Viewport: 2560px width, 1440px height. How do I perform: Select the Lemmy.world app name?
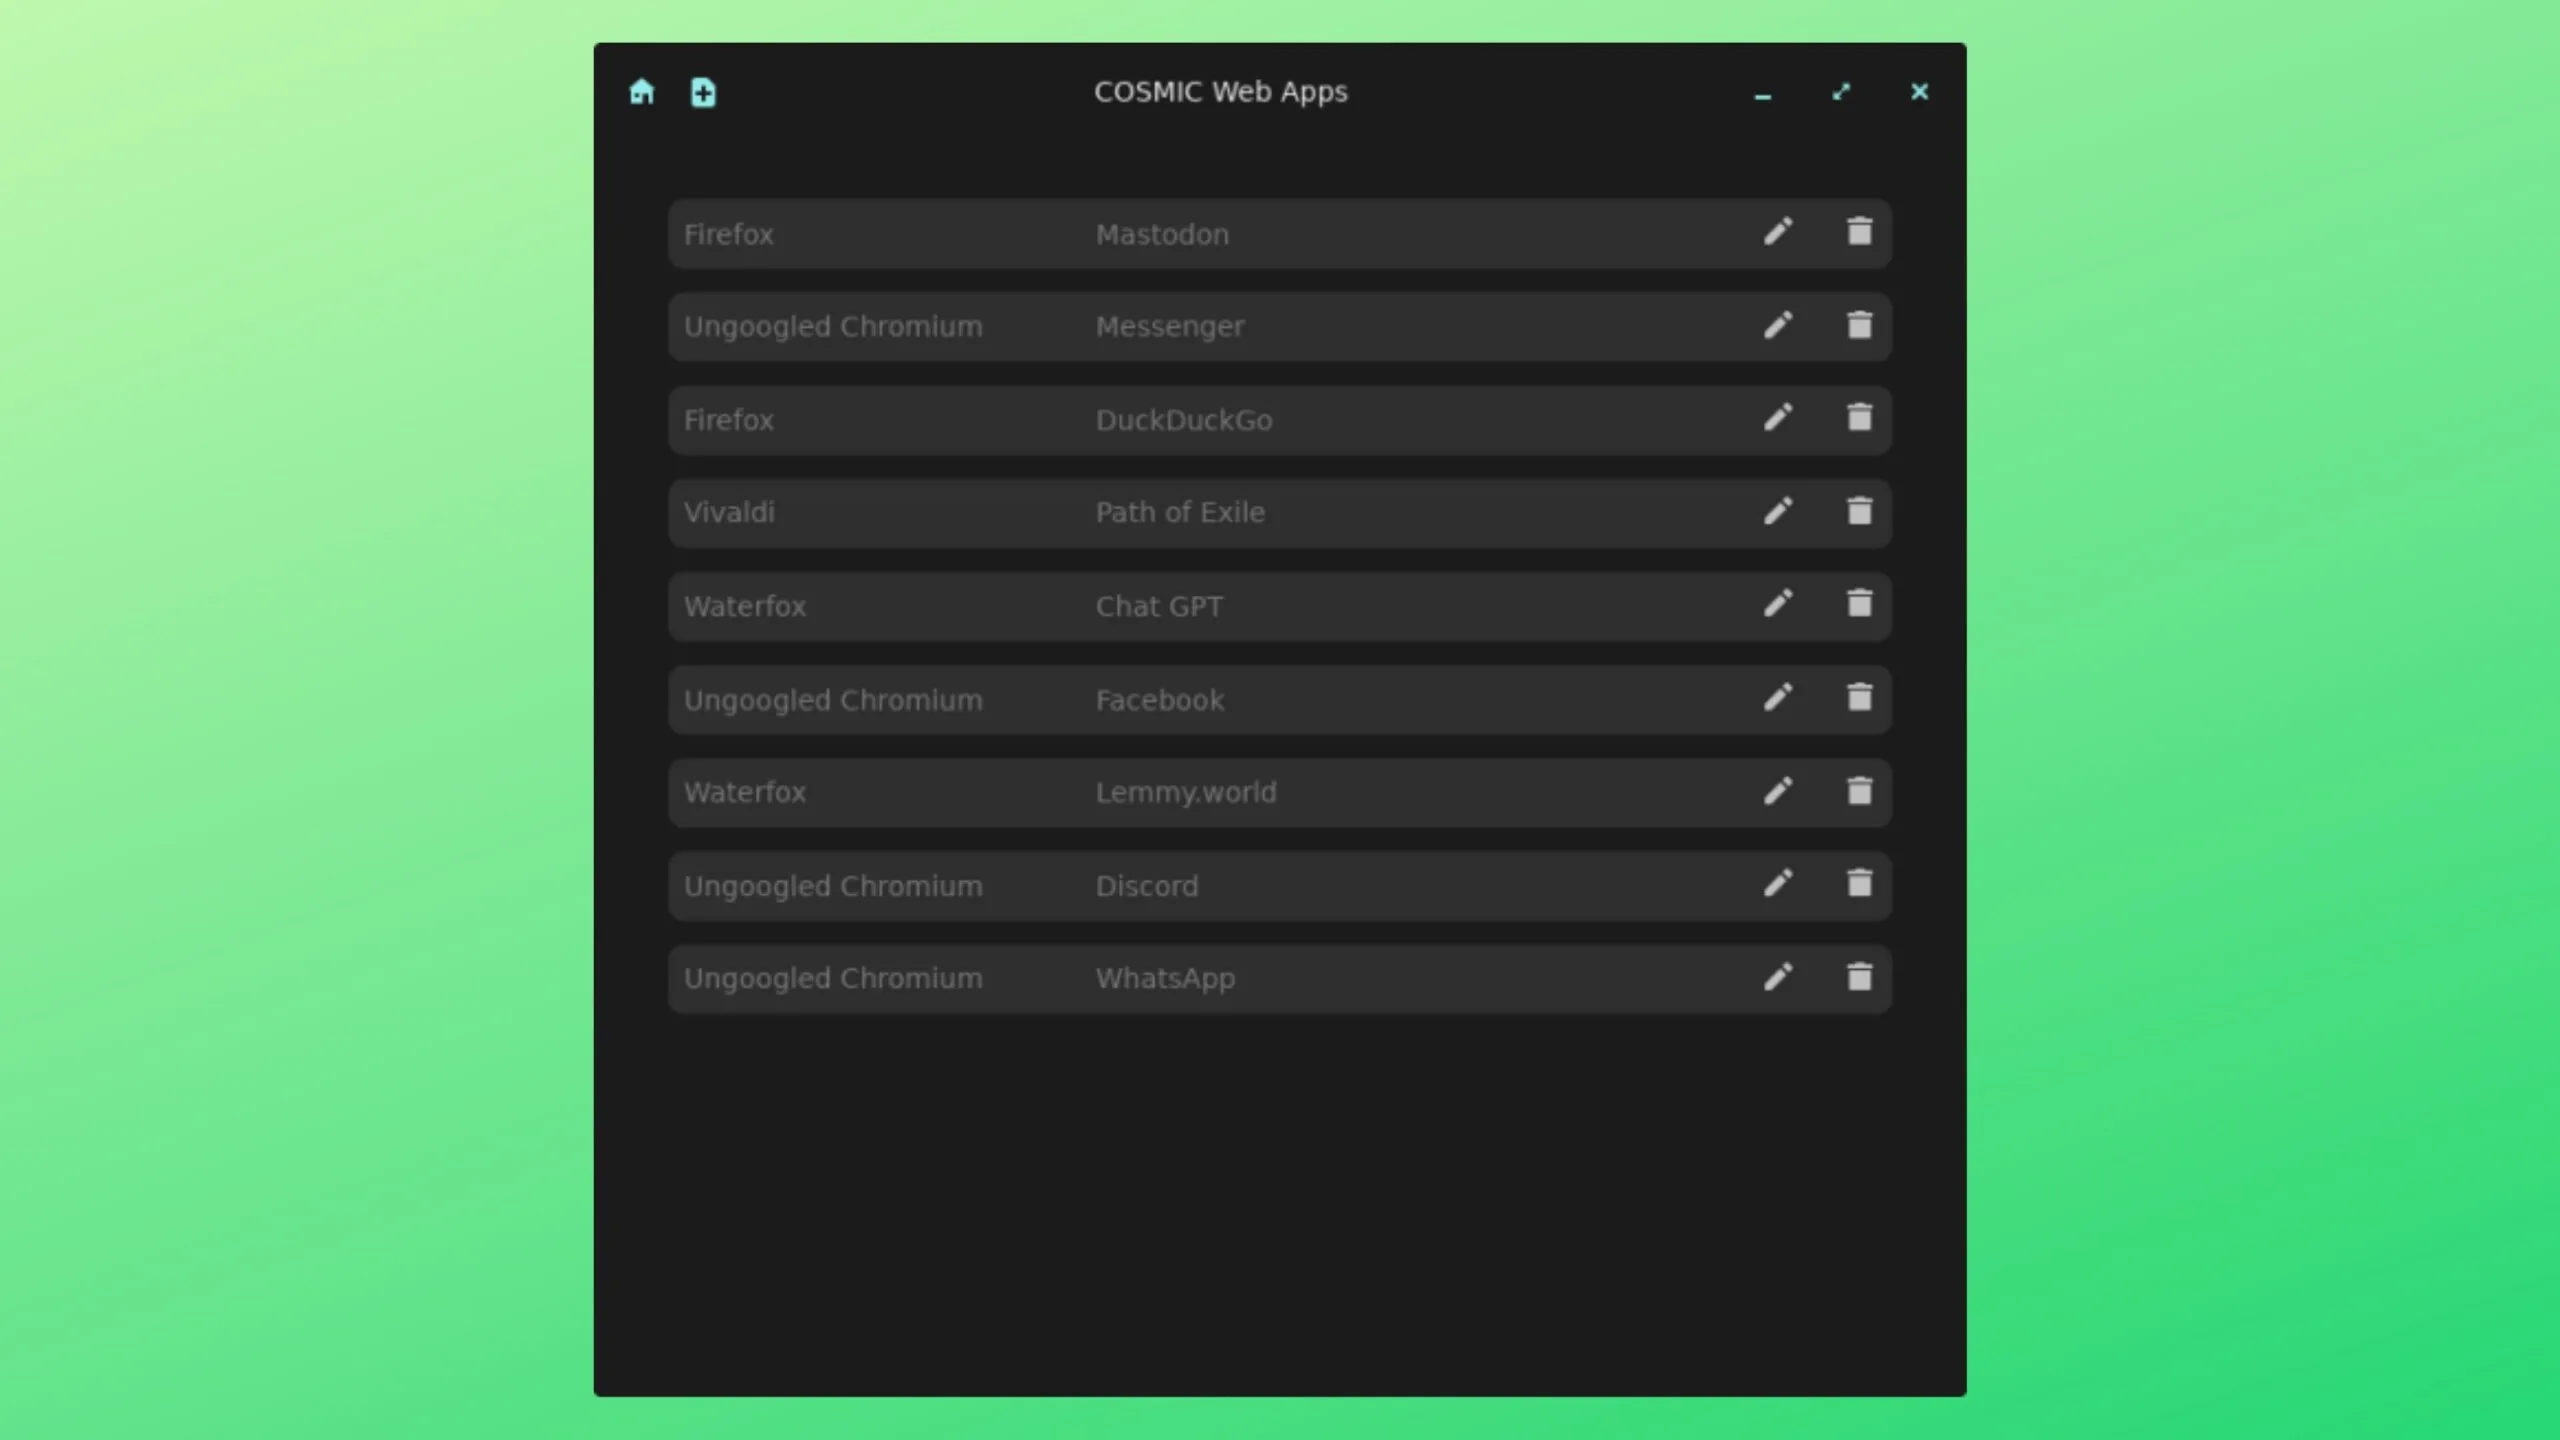click(1186, 793)
